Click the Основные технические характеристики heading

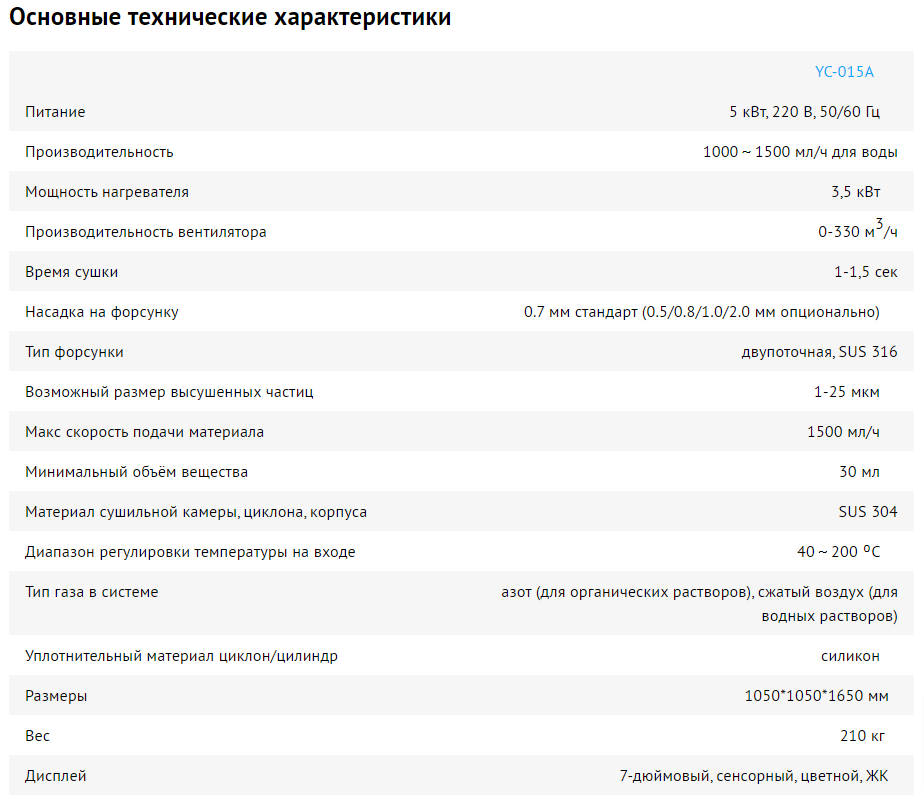click(x=230, y=17)
